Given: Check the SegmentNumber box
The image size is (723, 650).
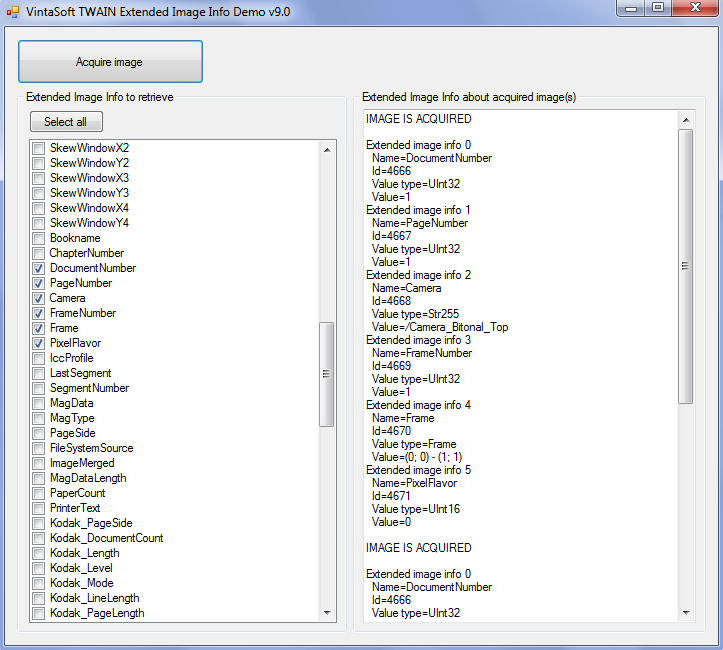Looking at the screenshot, I should click(39, 389).
